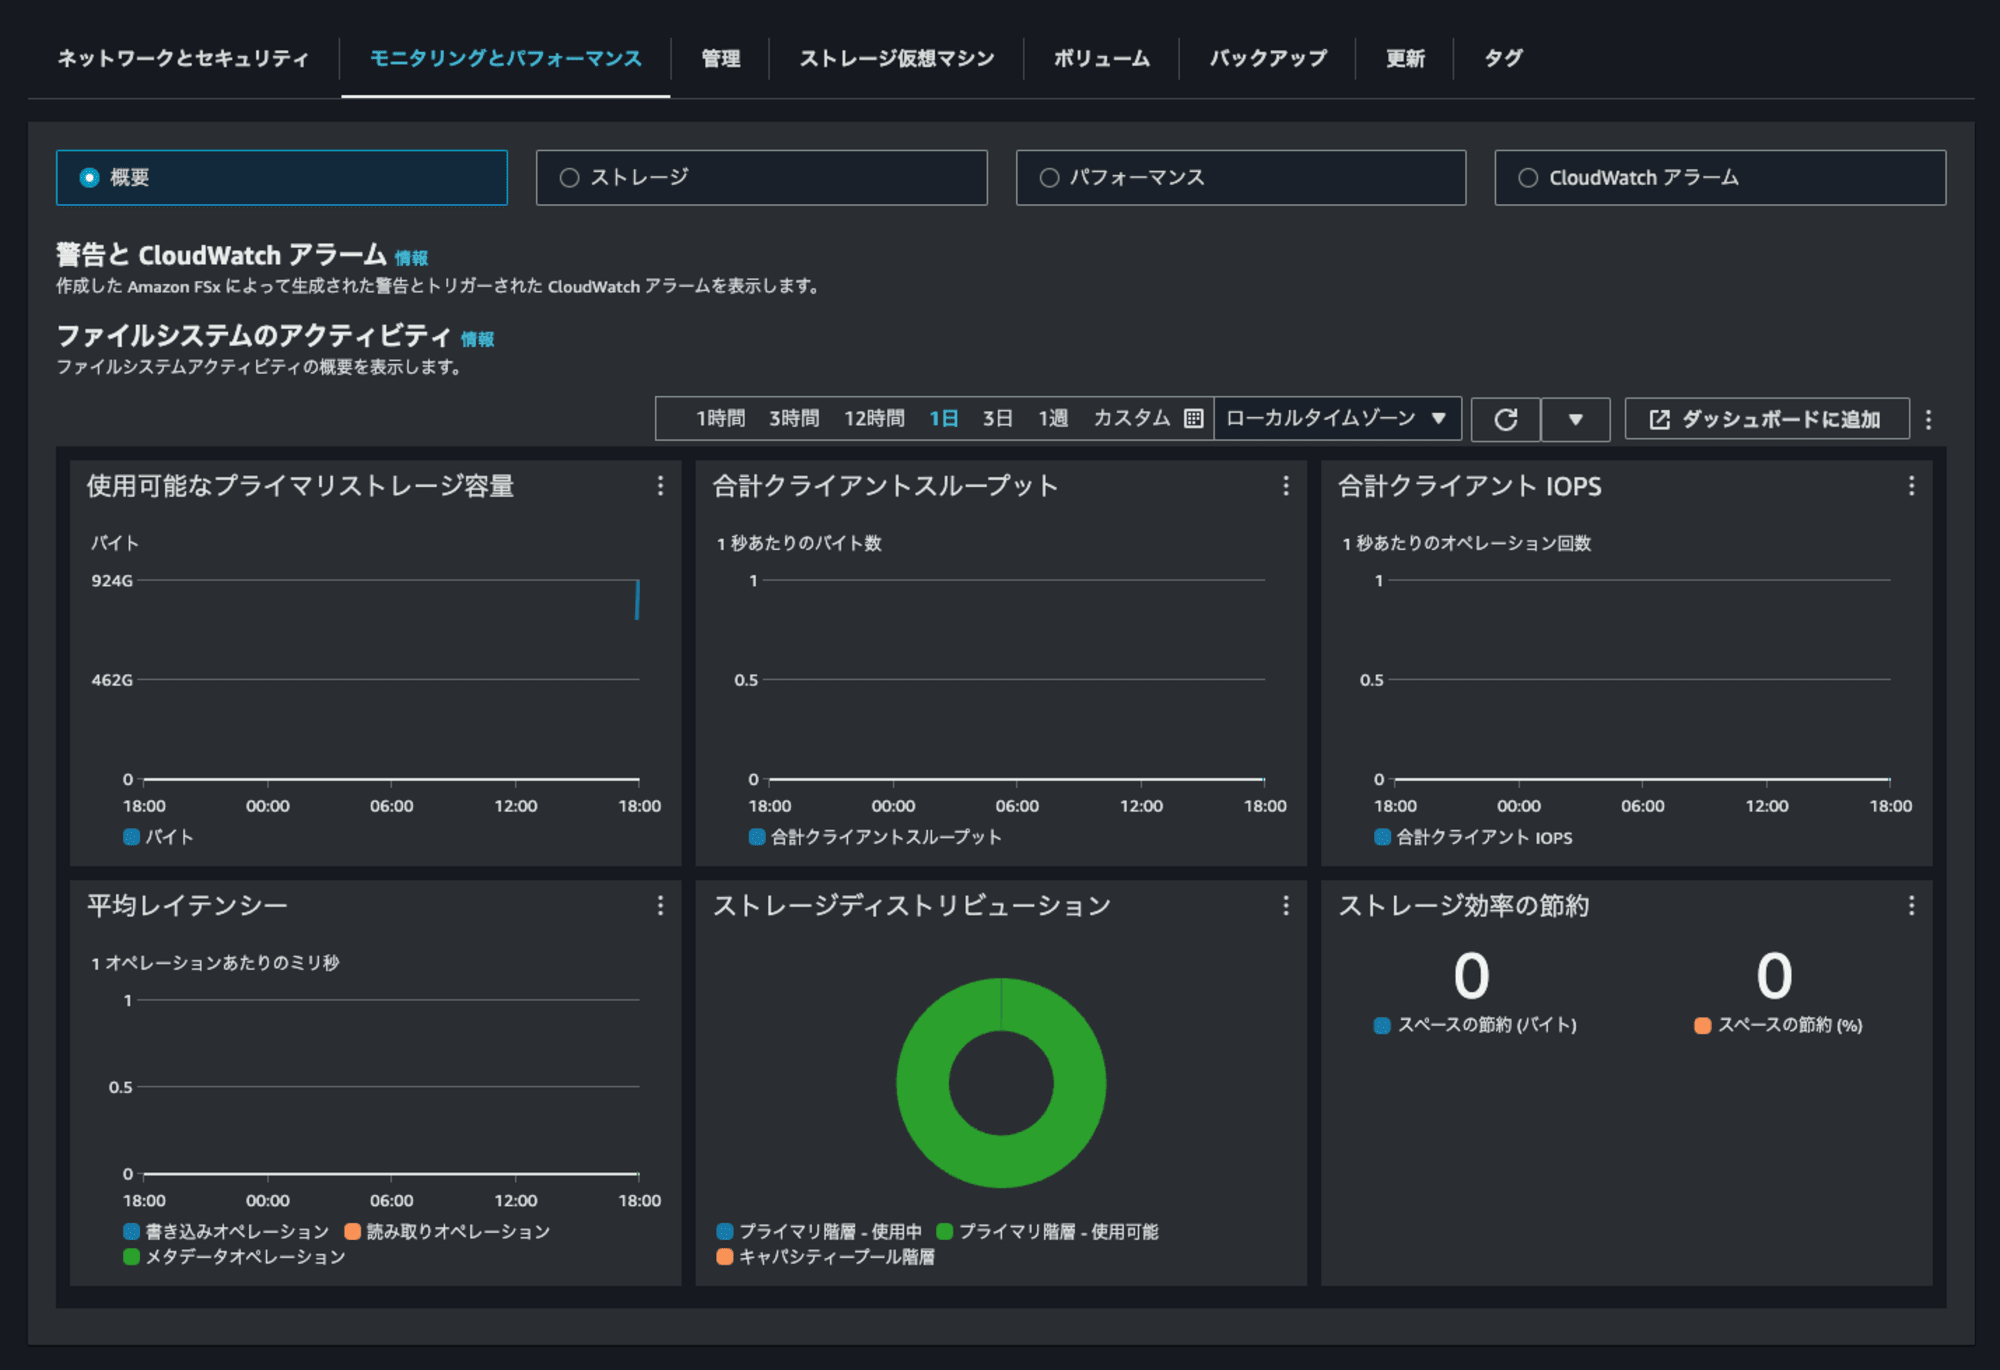Click the ストレージディストリビューション widget title
Viewport: 2000px width, 1370px height.
(x=912, y=906)
